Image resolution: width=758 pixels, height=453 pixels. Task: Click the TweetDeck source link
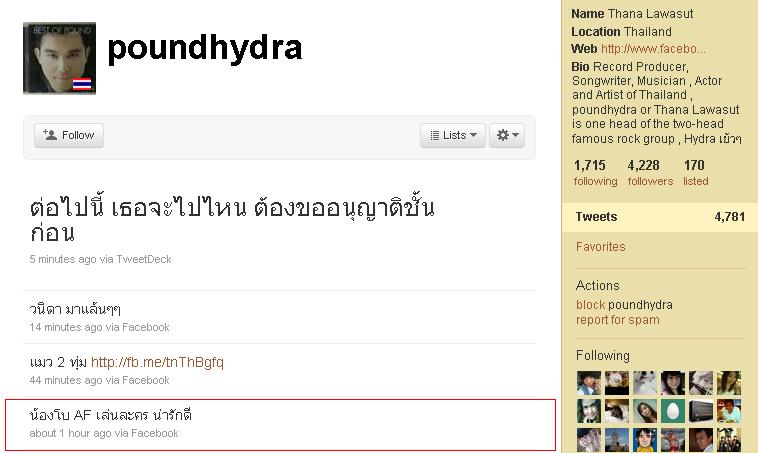(x=144, y=259)
